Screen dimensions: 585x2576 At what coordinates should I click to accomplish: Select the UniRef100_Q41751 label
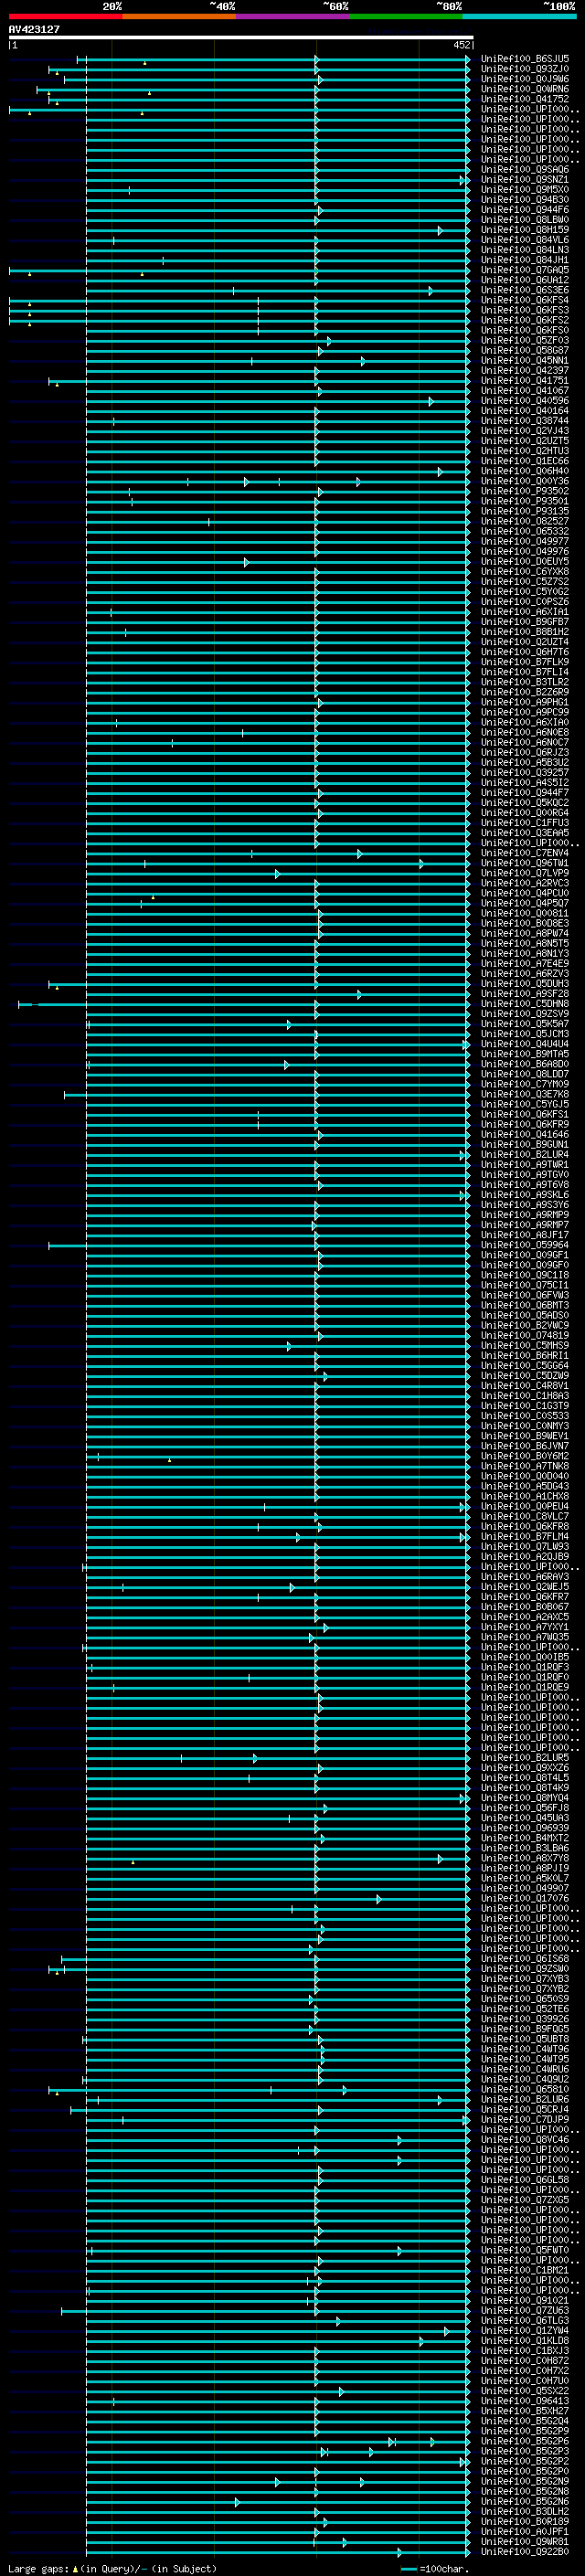525,380
